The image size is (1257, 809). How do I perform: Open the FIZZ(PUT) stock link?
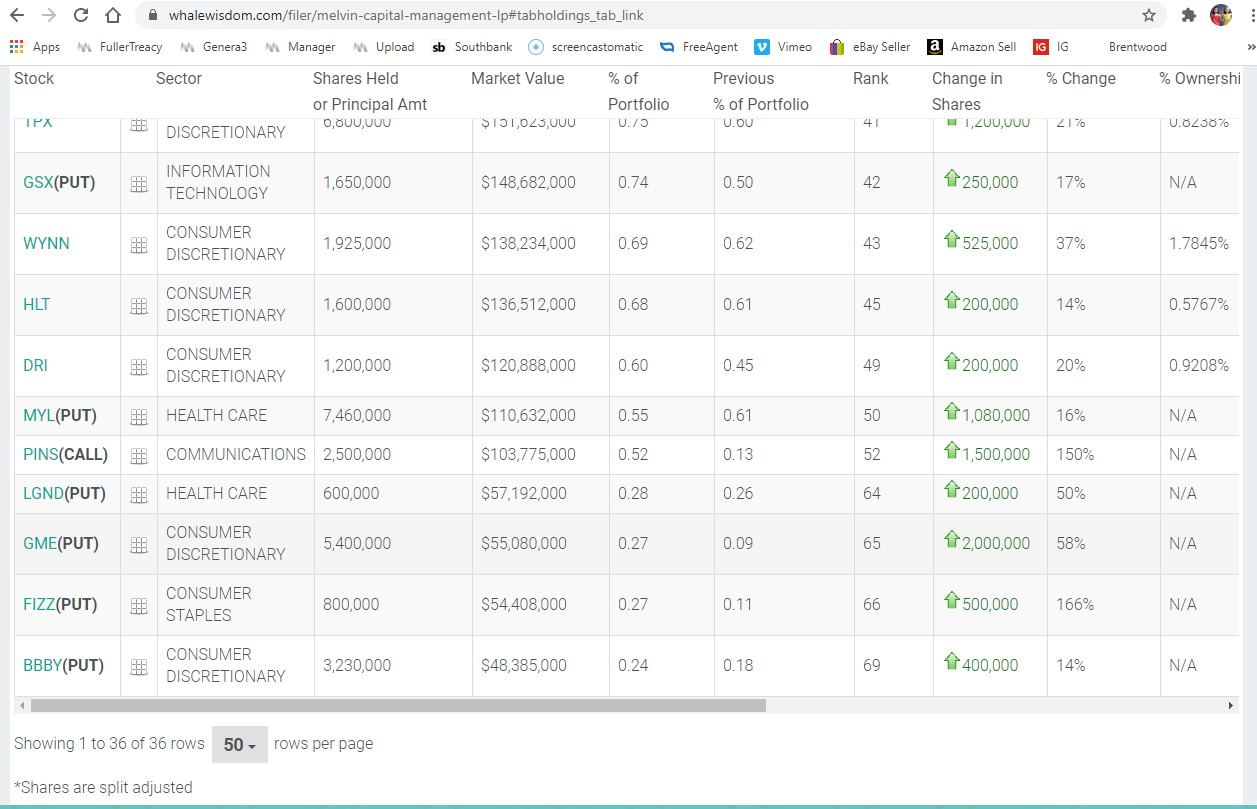[x=60, y=604]
